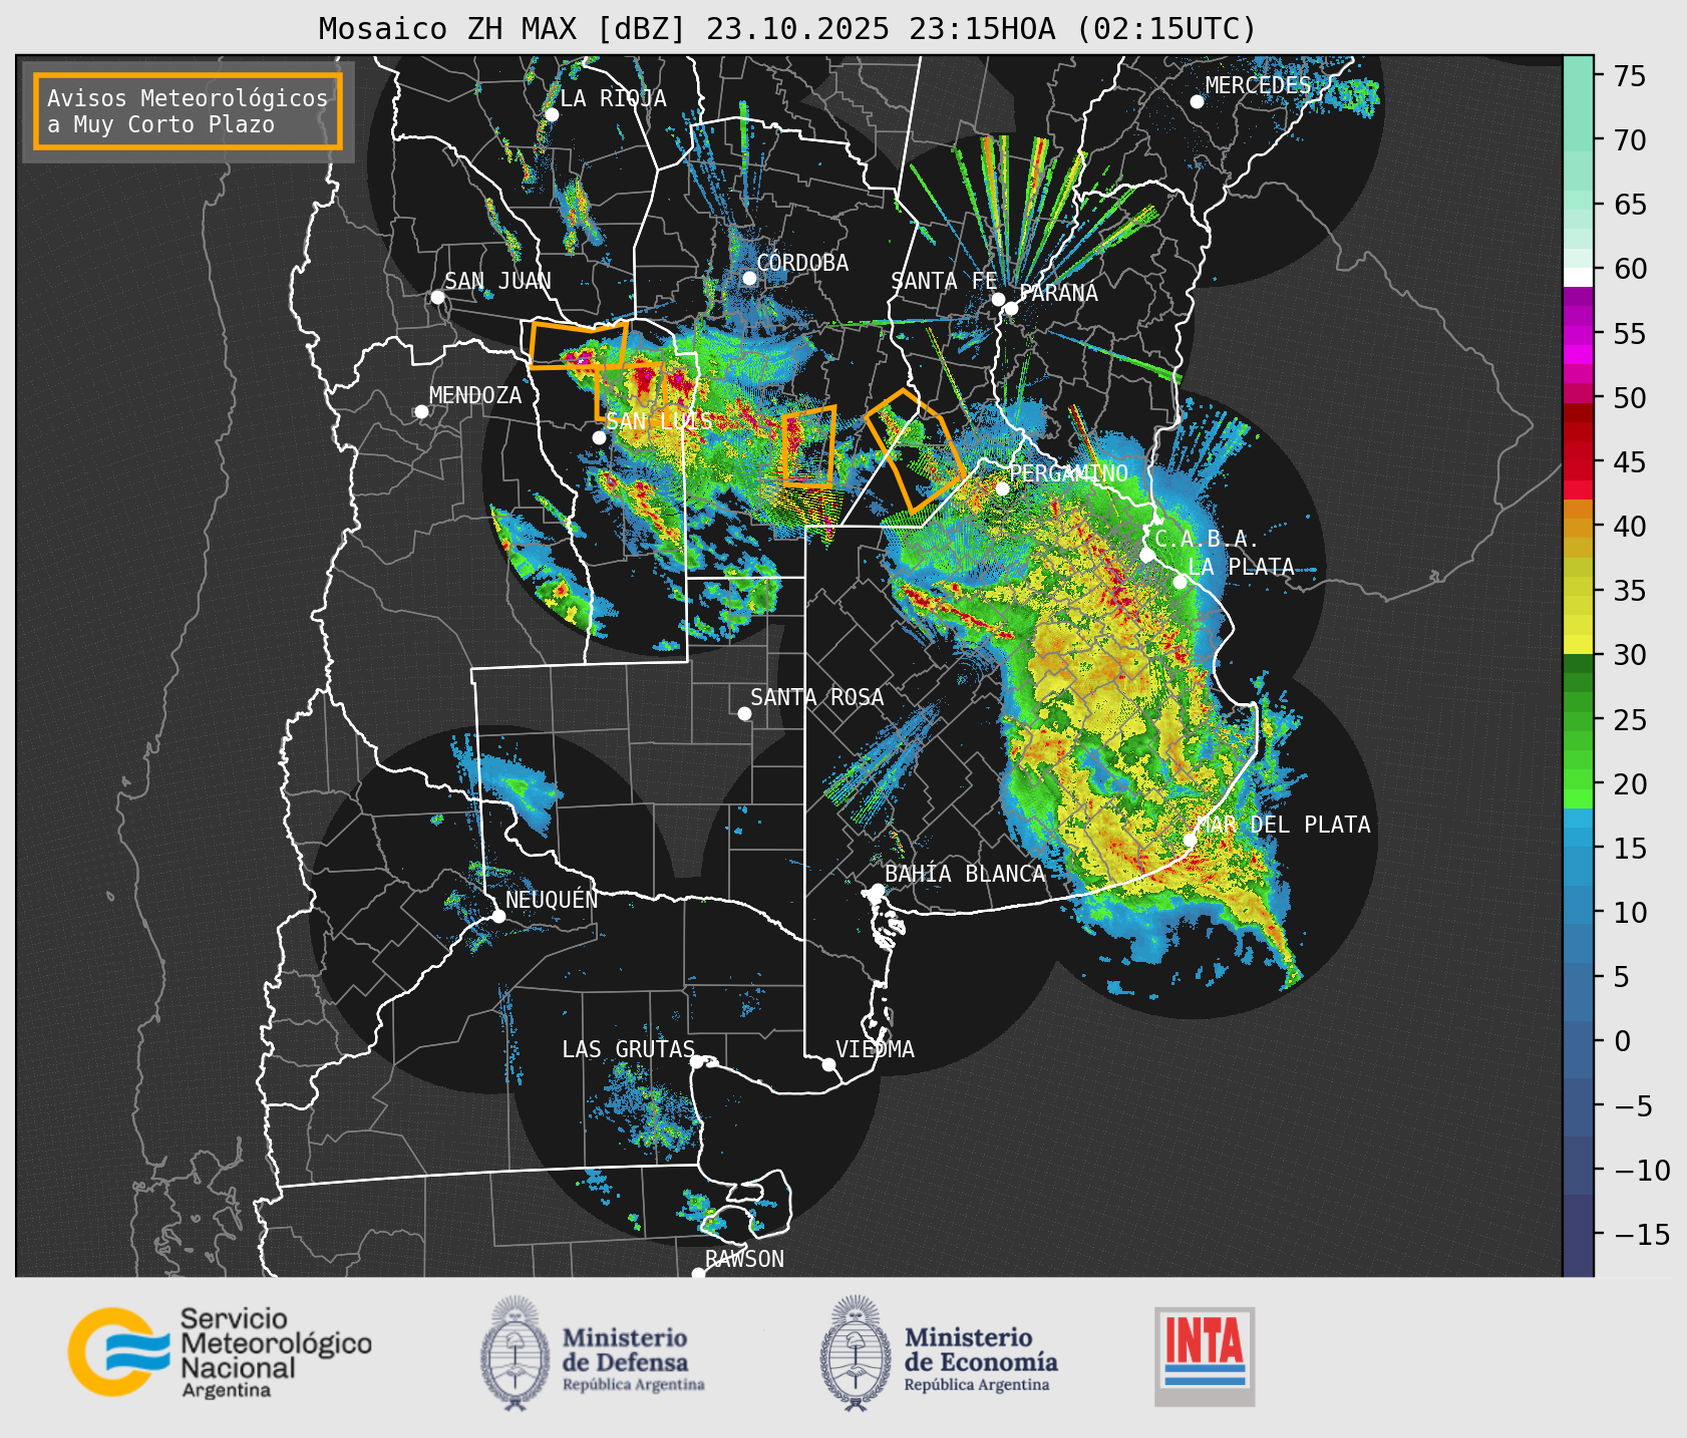This screenshot has height=1438, width=1687.
Task: Click the MAR DEL PLATA city label
Action: [1283, 825]
